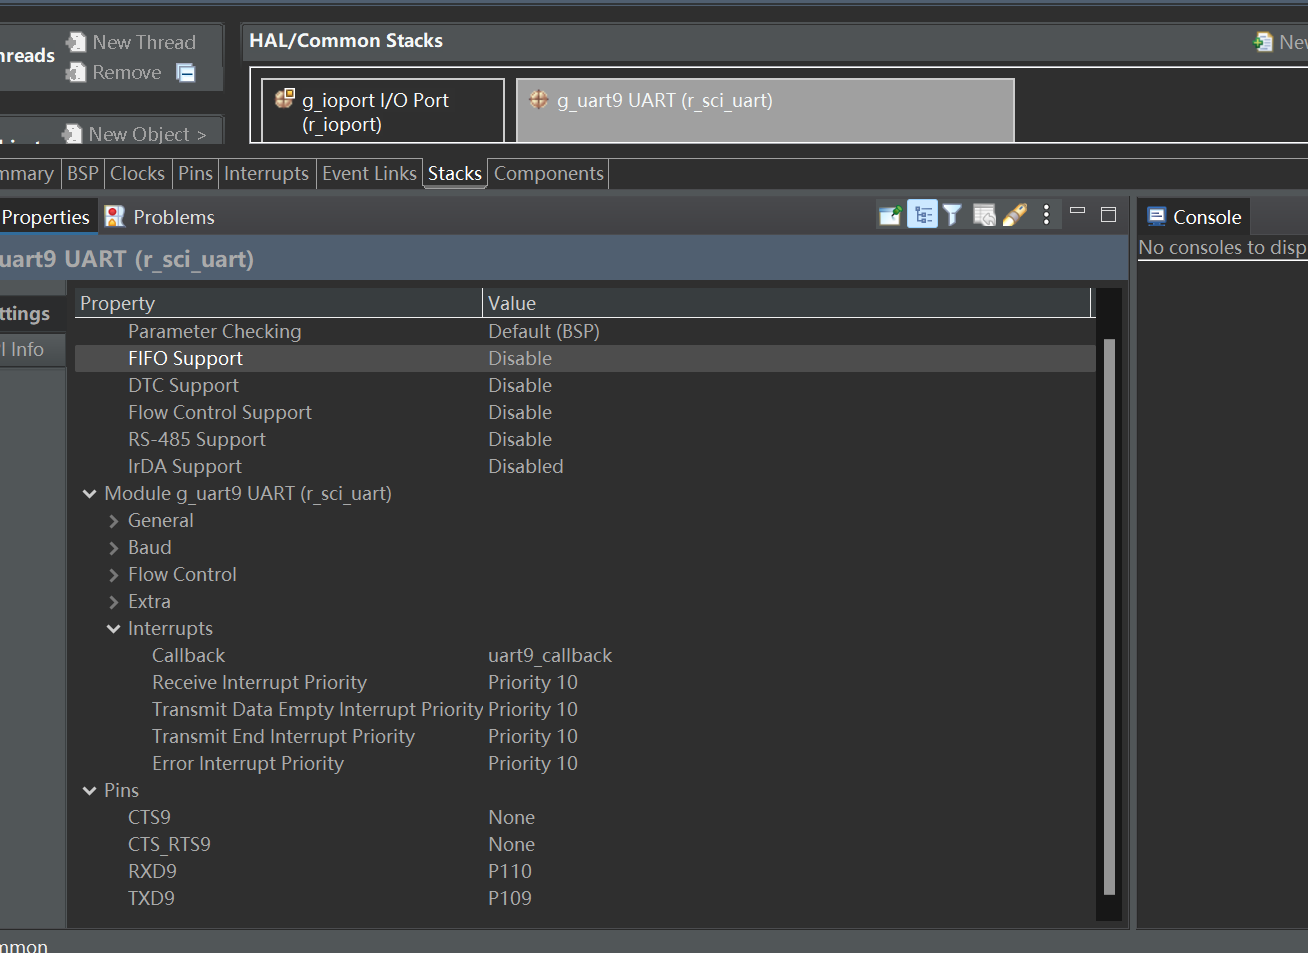Click the g_ioport module icon
This screenshot has height=953, width=1308.
pyautogui.click(x=285, y=98)
